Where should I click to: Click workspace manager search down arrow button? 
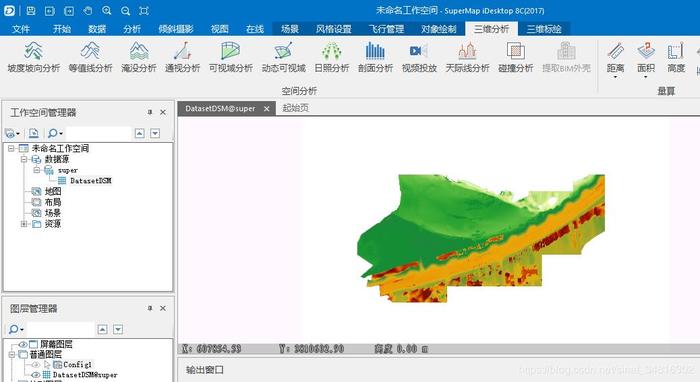[155, 133]
